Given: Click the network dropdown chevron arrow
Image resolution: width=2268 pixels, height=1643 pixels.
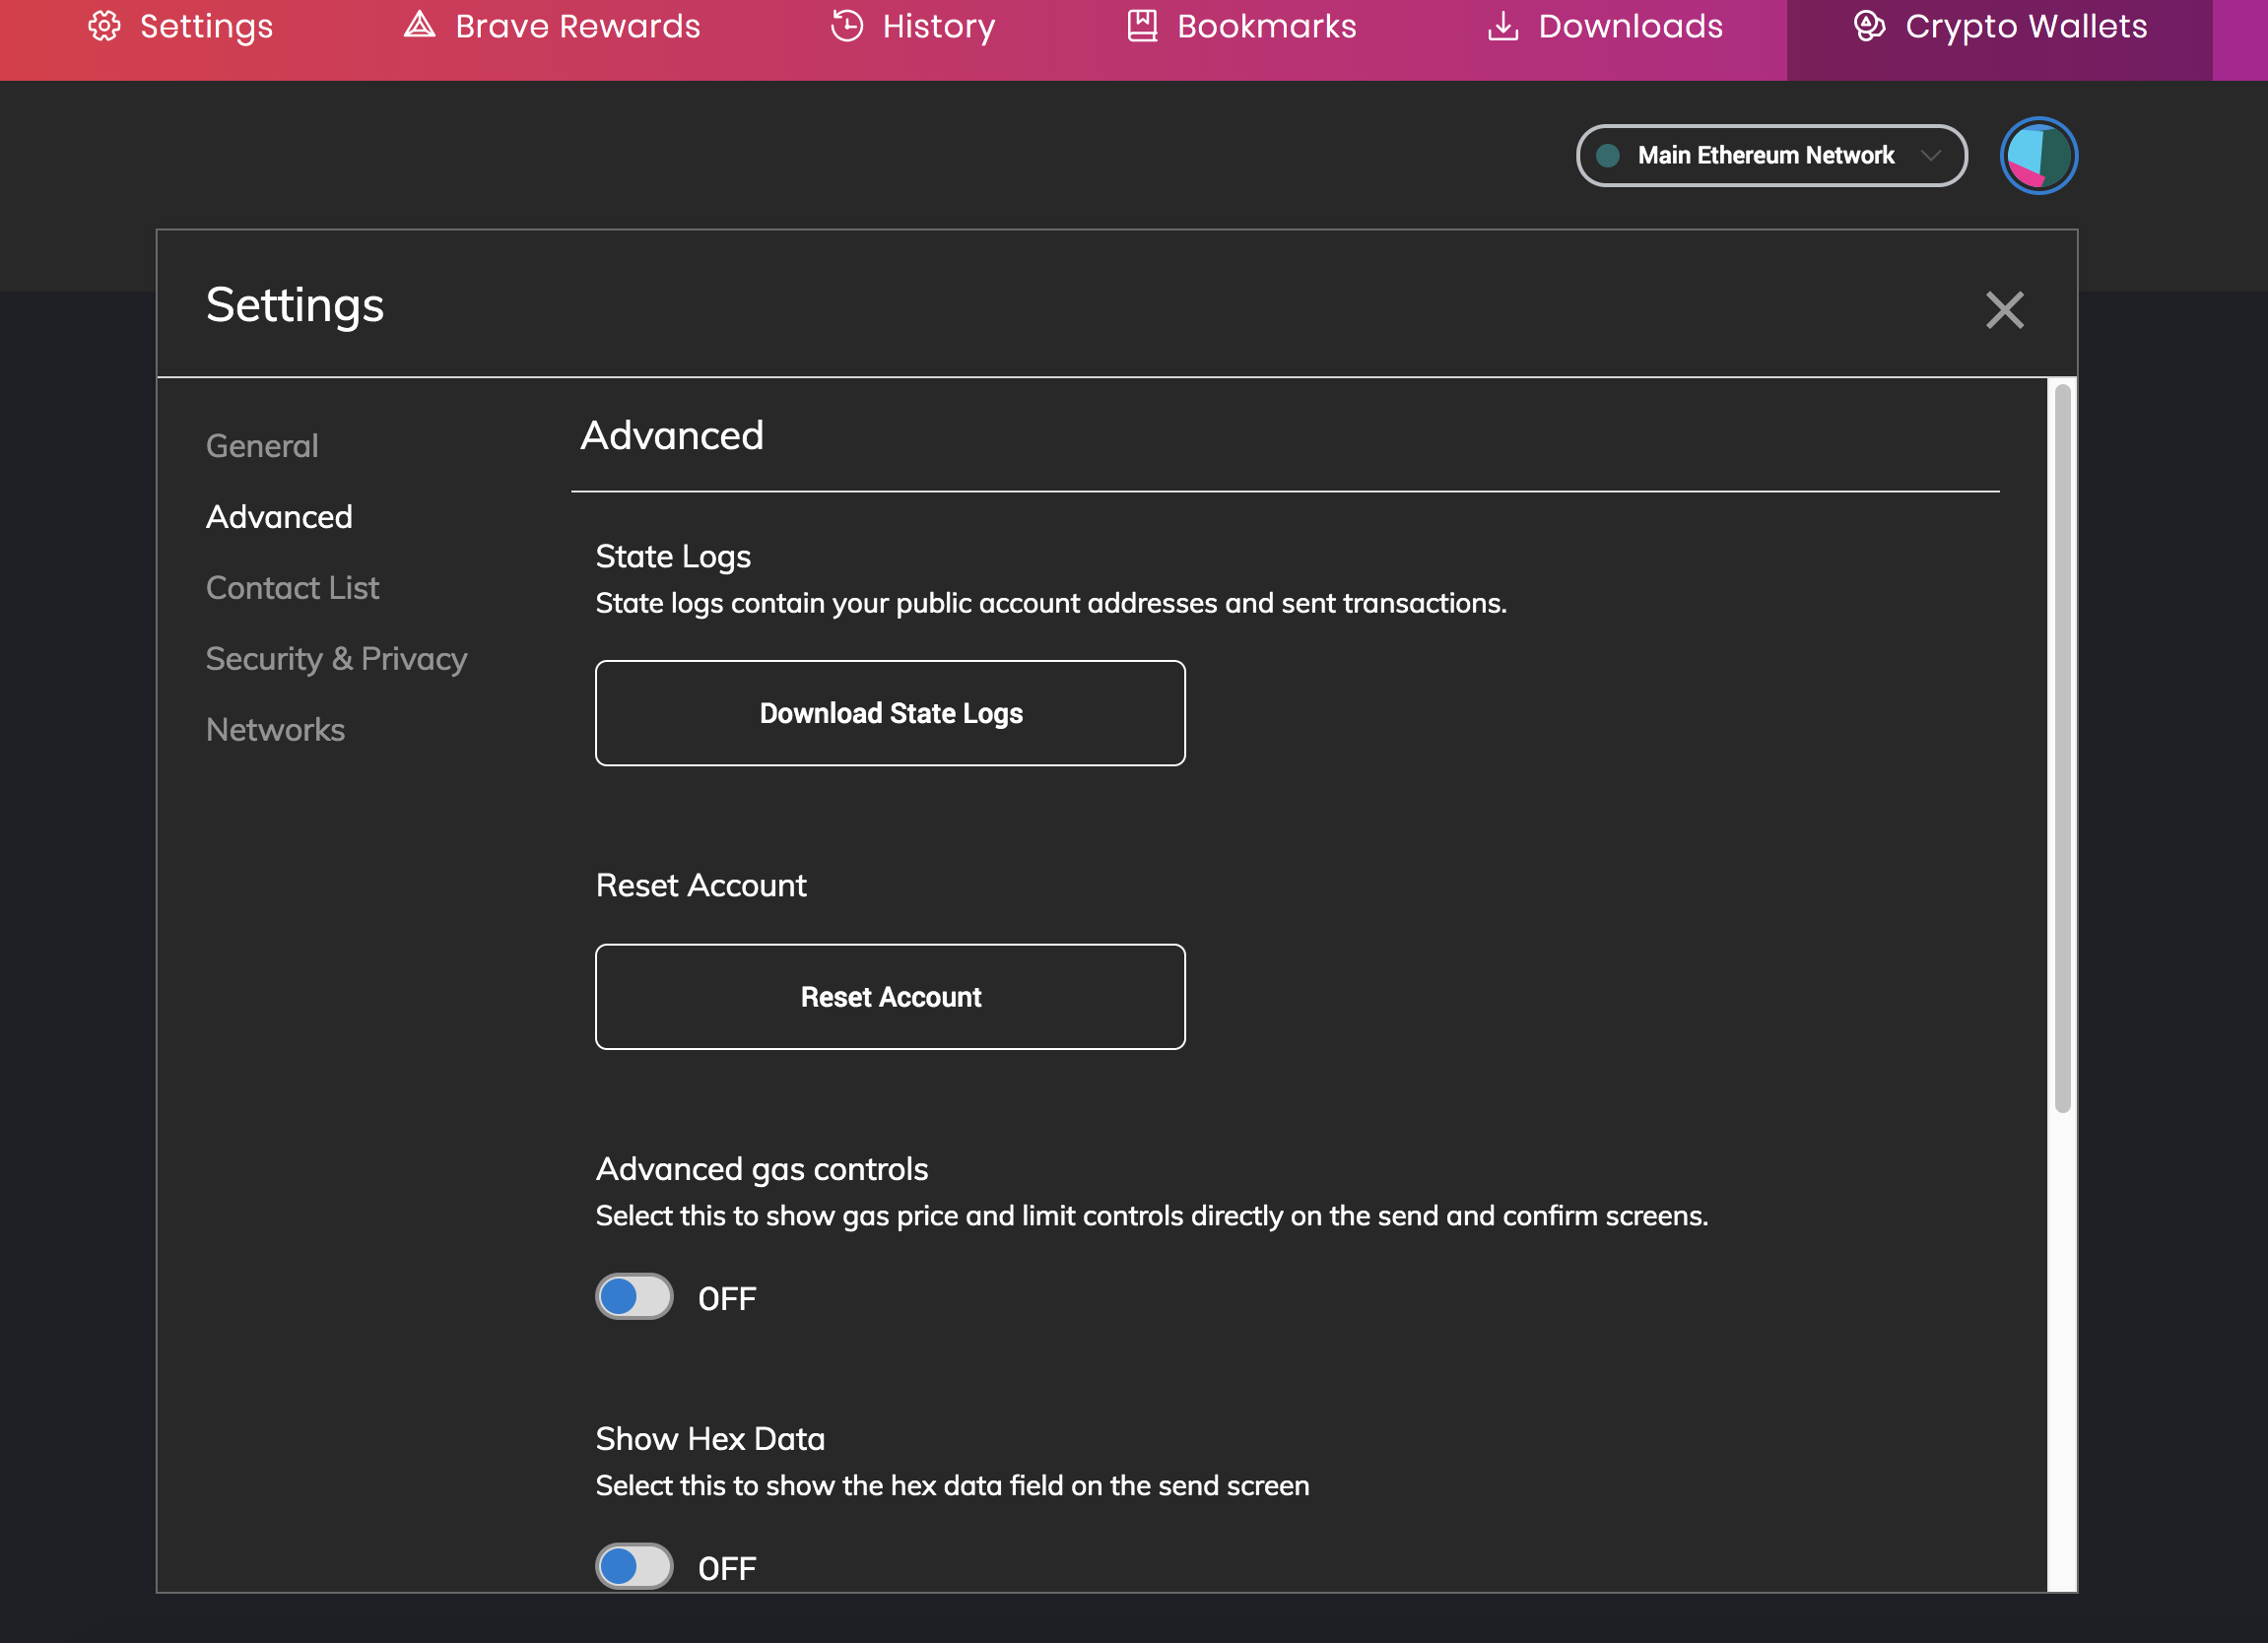Looking at the screenshot, I should click(x=1931, y=156).
